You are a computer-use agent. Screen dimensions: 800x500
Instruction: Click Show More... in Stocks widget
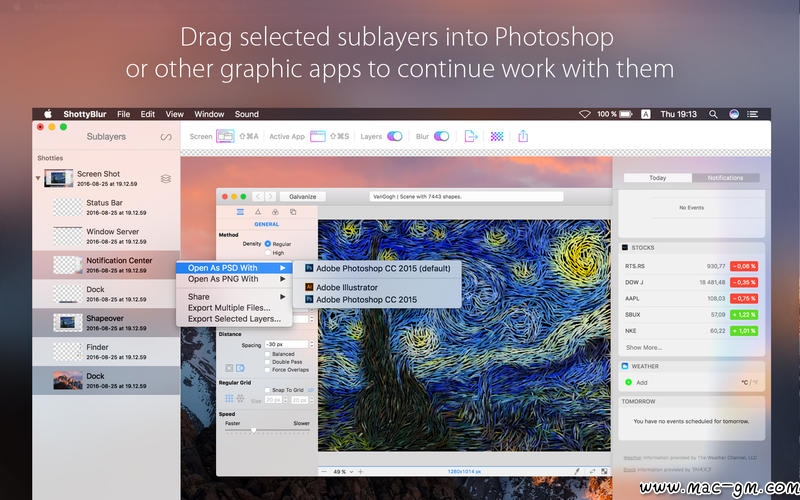pos(644,347)
